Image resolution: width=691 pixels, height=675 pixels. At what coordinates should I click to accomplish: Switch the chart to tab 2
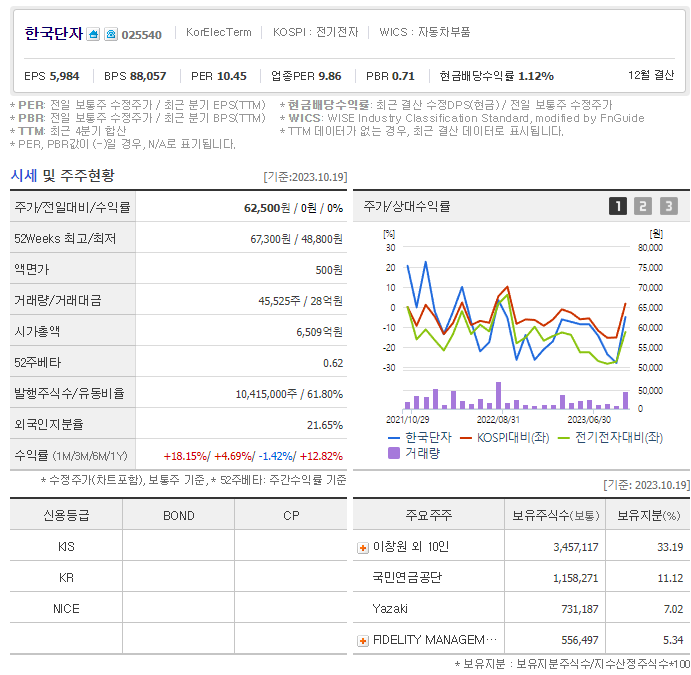coord(643,206)
